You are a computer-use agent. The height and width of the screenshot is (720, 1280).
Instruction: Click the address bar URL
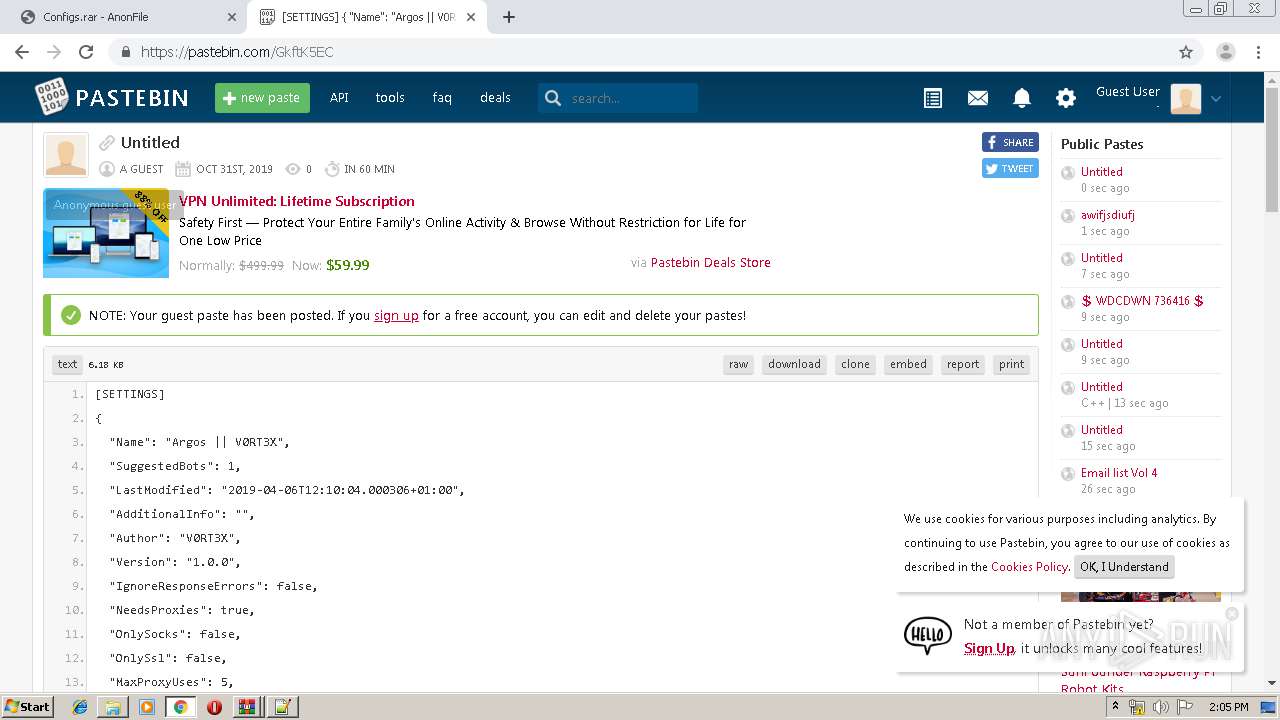click(x=237, y=52)
